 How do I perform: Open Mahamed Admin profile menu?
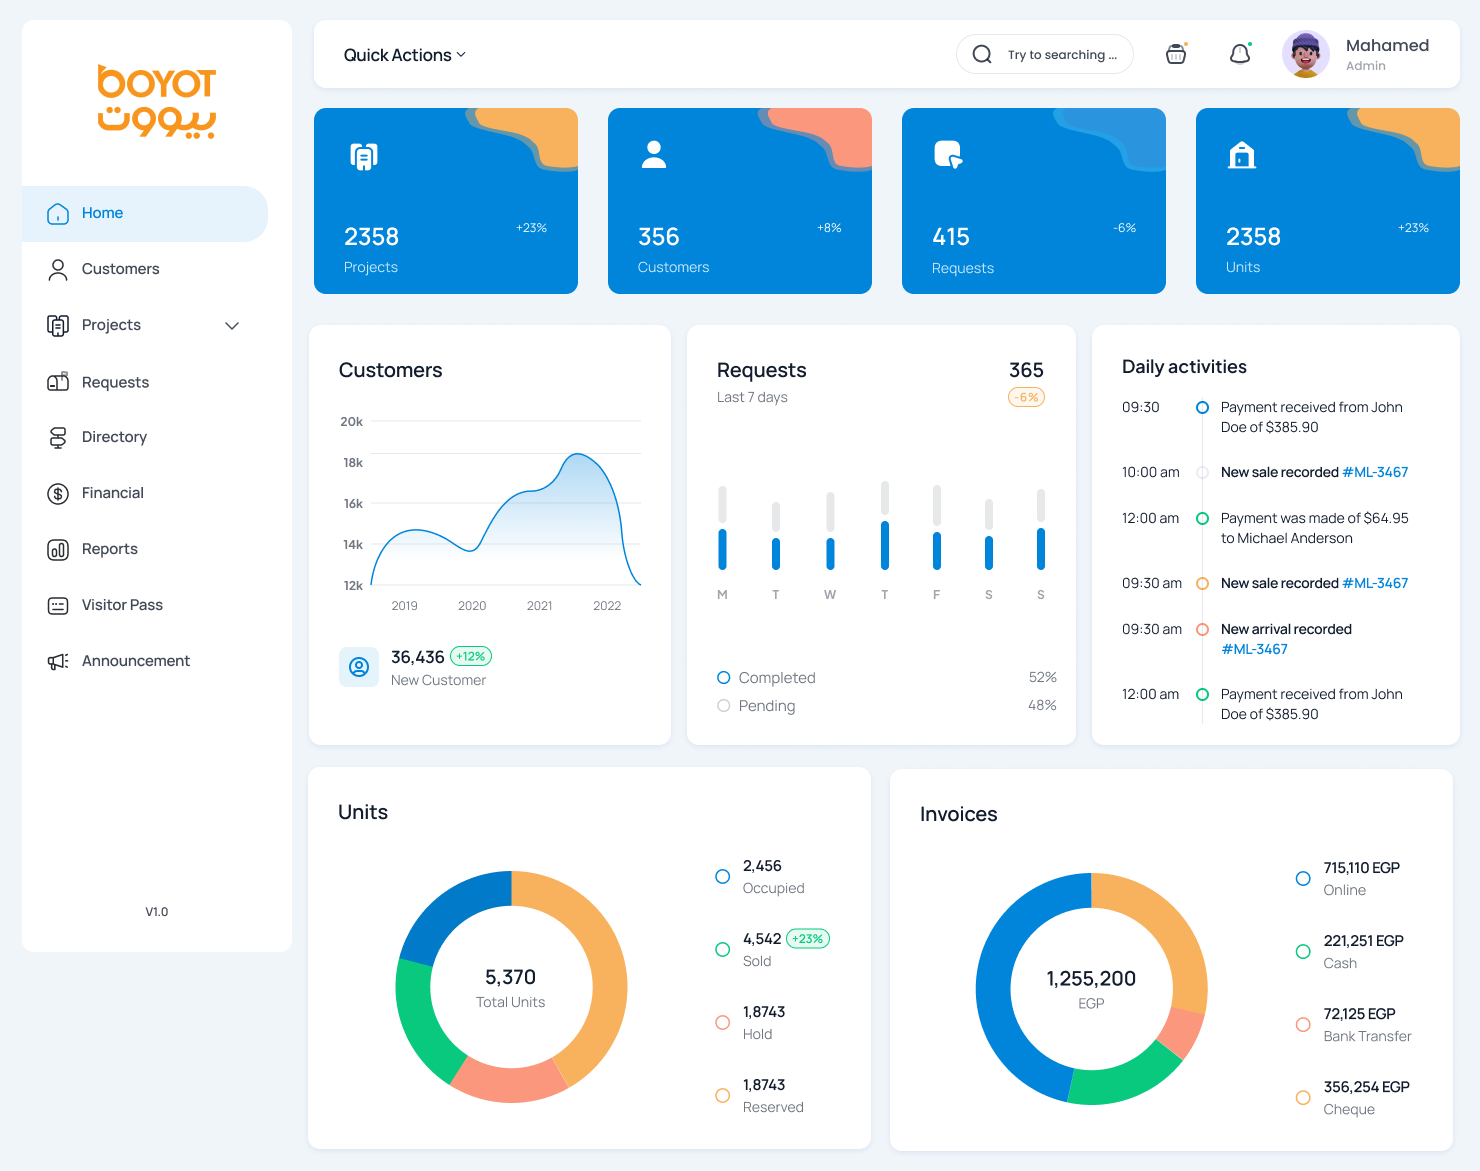[x=1358, y=54]
